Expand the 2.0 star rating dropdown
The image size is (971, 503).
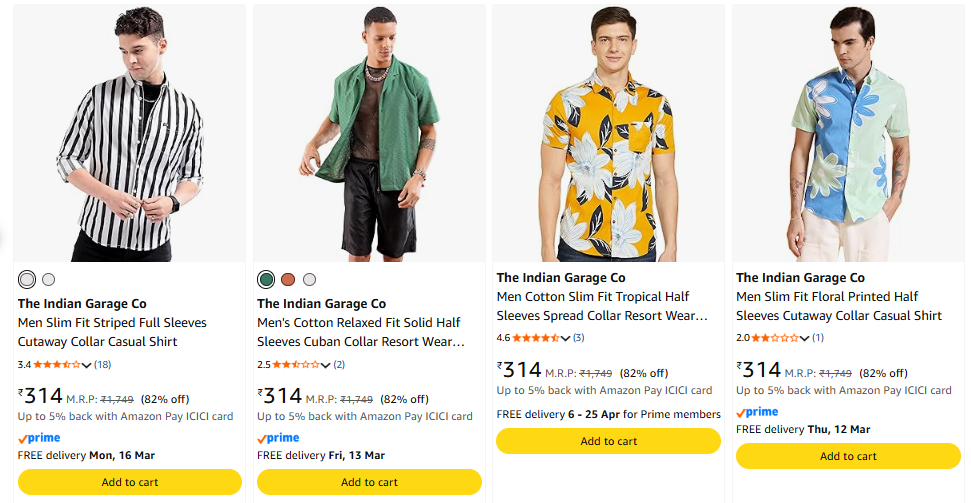pyautogui.click(x=805, y=338)
